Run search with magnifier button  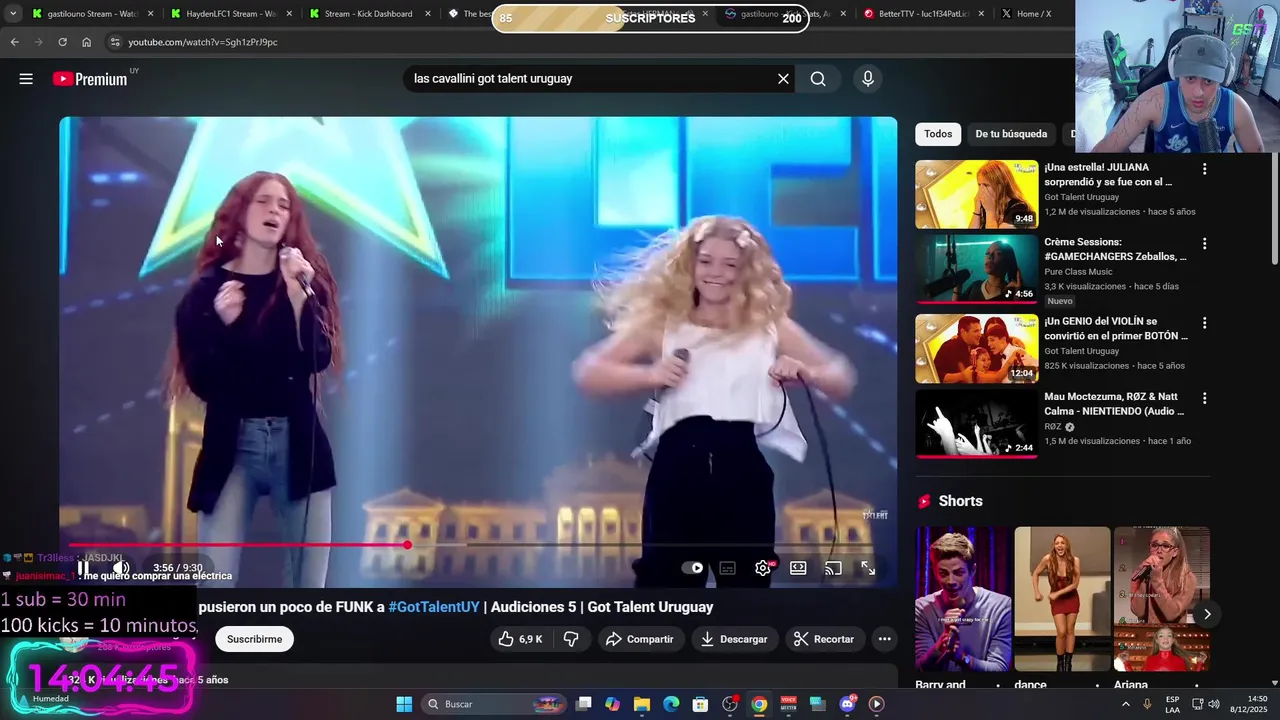click(818, 79)
